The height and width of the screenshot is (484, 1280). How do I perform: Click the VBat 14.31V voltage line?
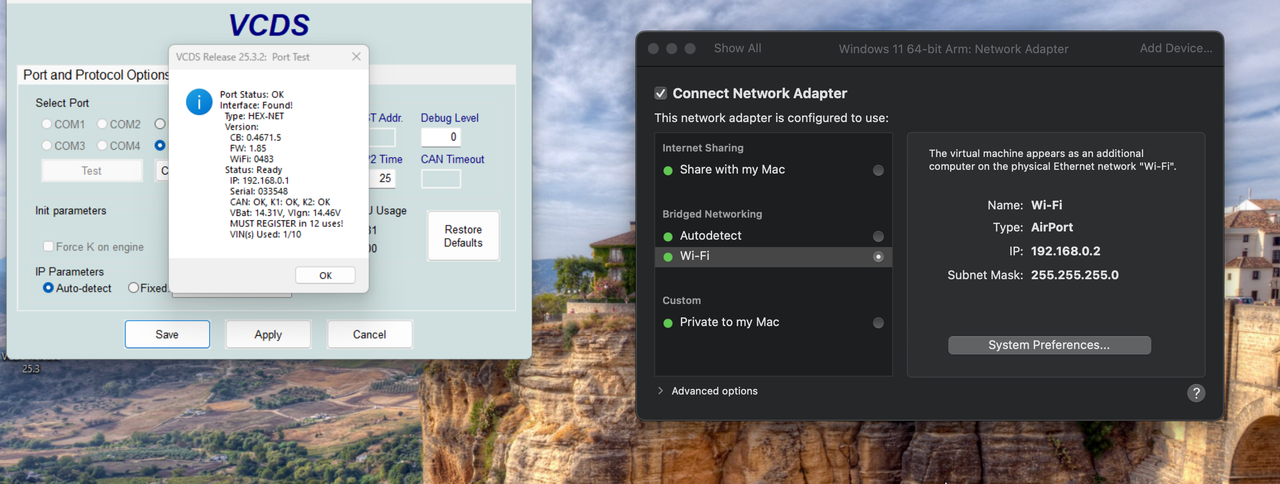(285, 213)
